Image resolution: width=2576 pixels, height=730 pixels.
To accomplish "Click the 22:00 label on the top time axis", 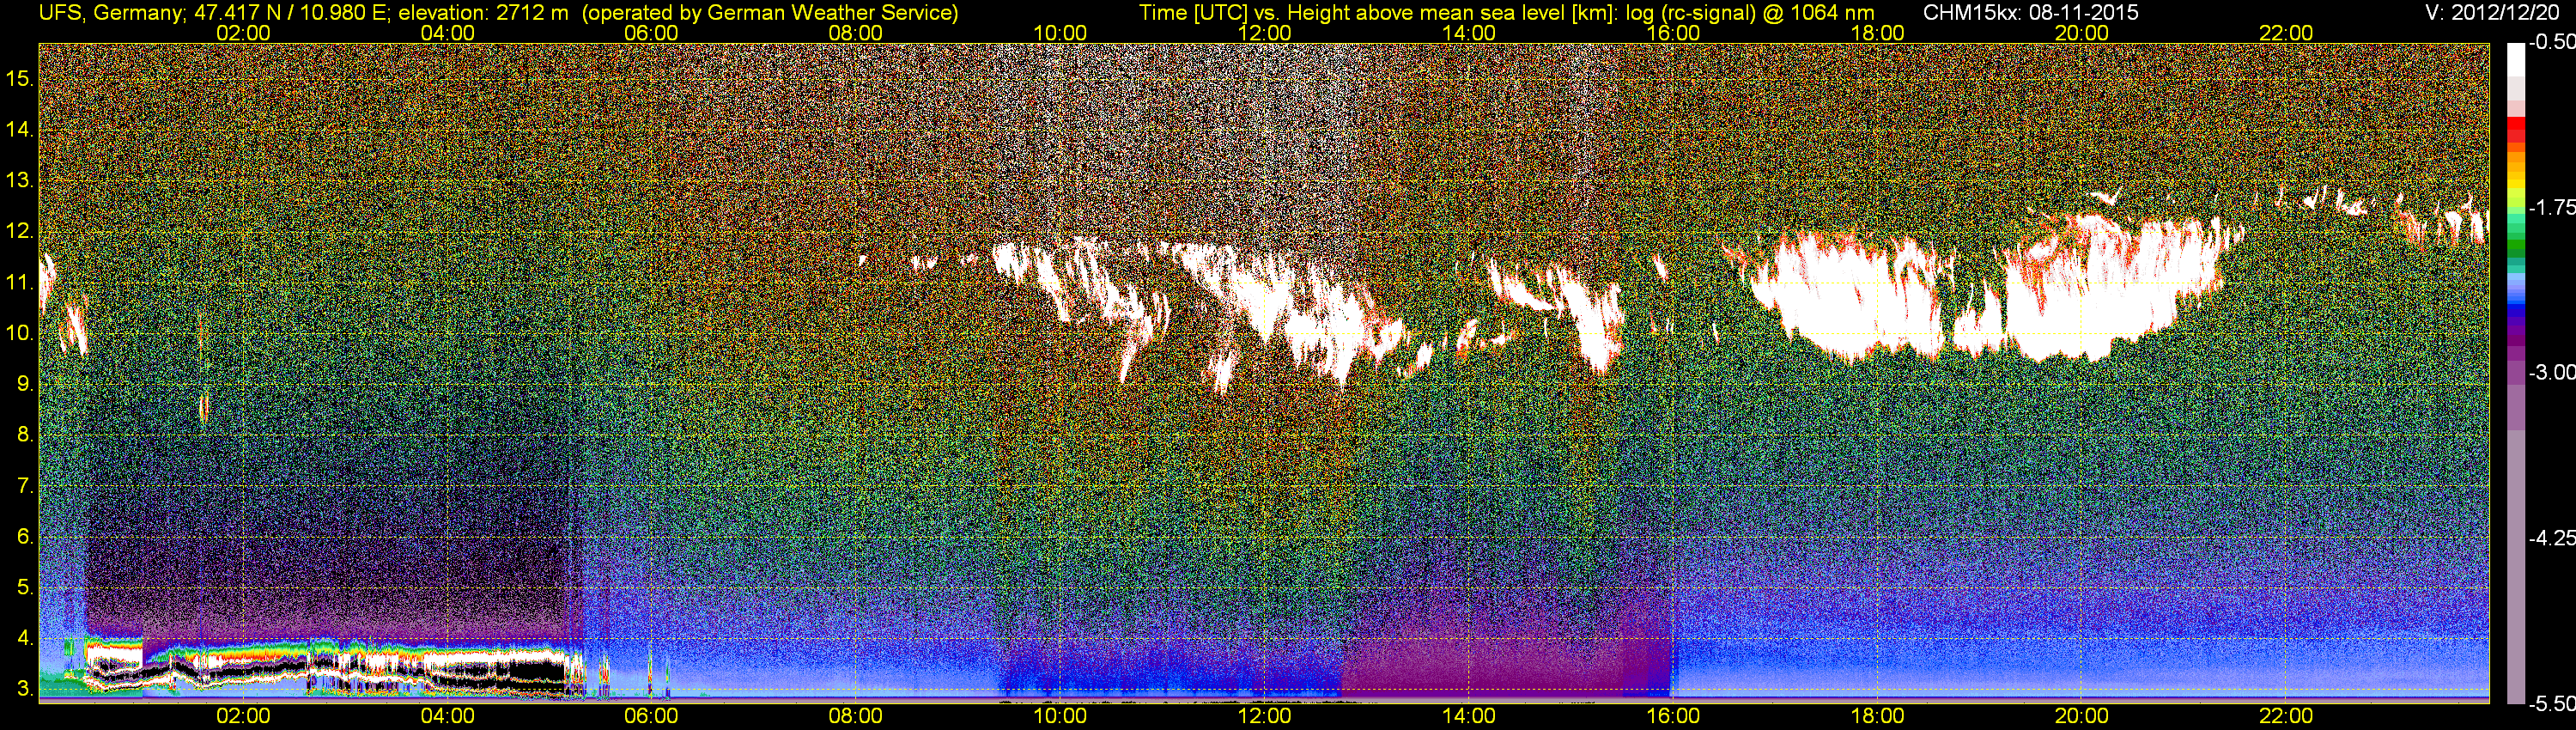I will tap(2286, 33).
